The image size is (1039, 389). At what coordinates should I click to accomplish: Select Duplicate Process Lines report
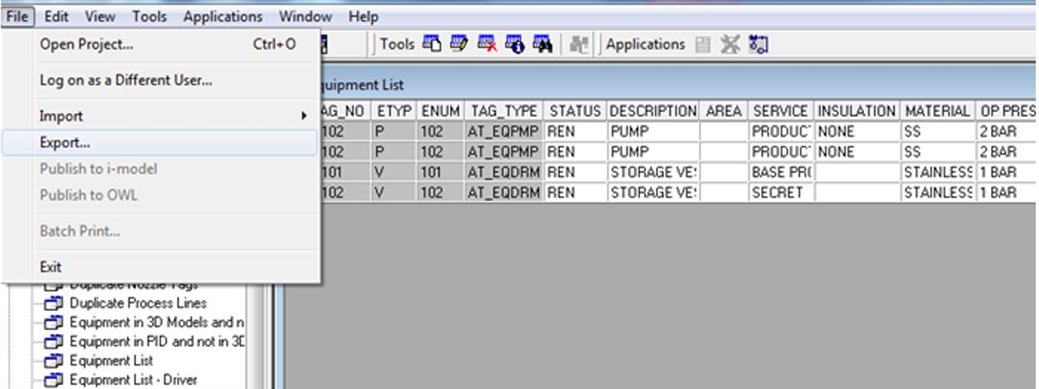click(x=138, y=303)
